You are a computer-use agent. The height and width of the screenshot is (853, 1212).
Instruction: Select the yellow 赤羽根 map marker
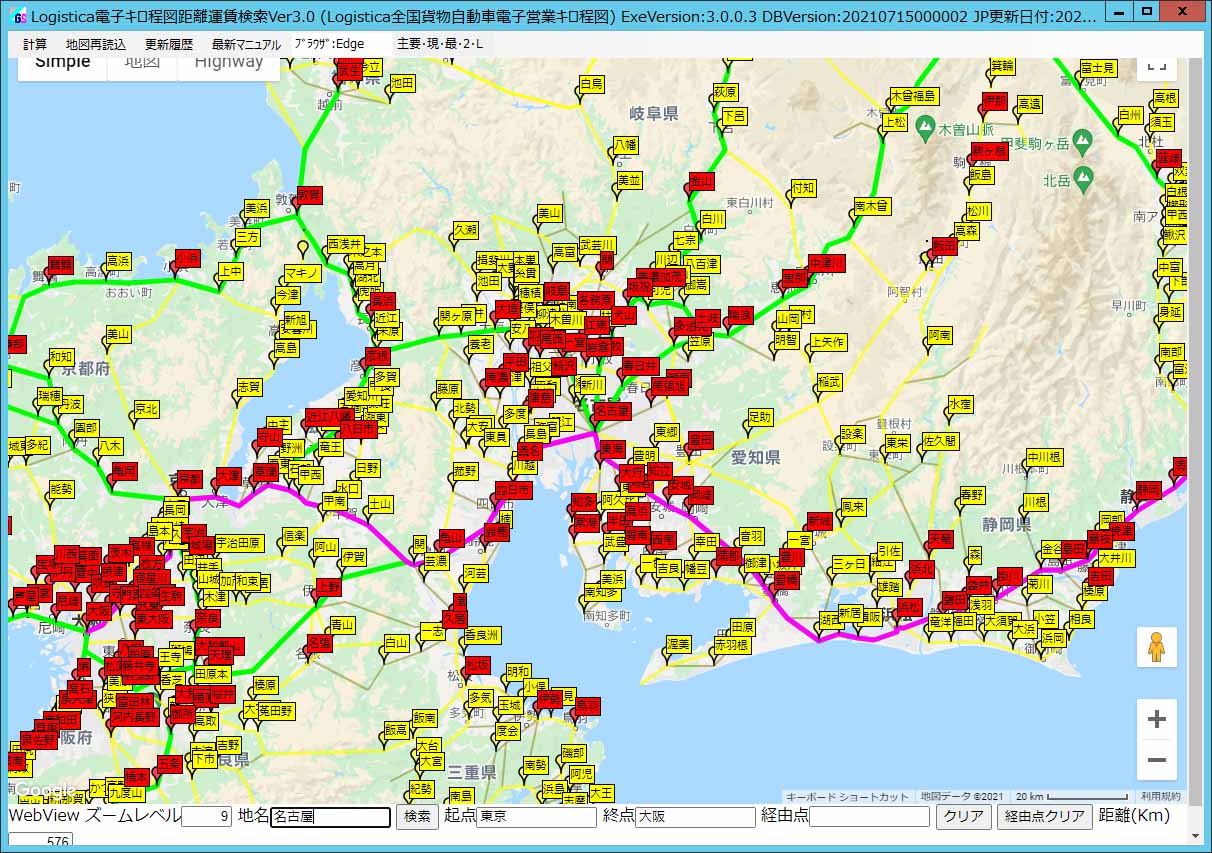tap(731, 647)
